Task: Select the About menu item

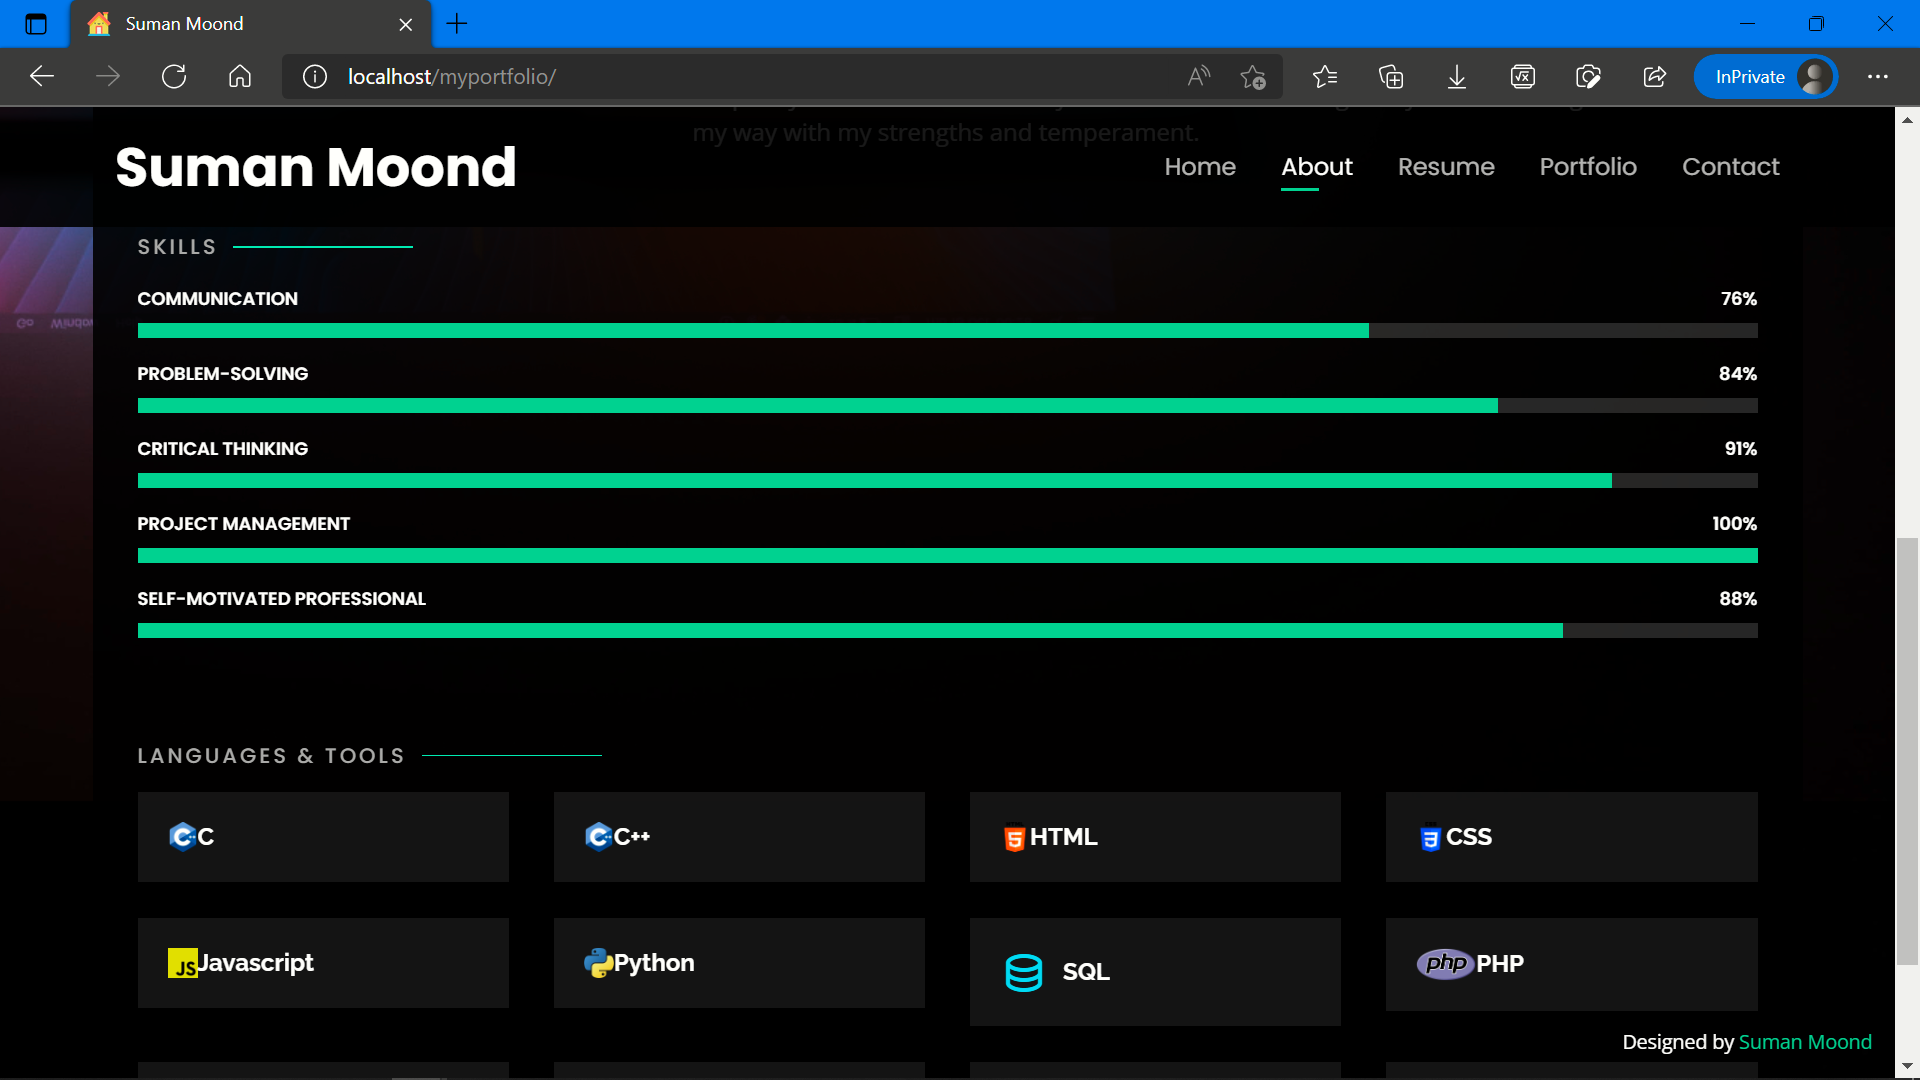Action: pyautogui.click(x=1317, y=167)
